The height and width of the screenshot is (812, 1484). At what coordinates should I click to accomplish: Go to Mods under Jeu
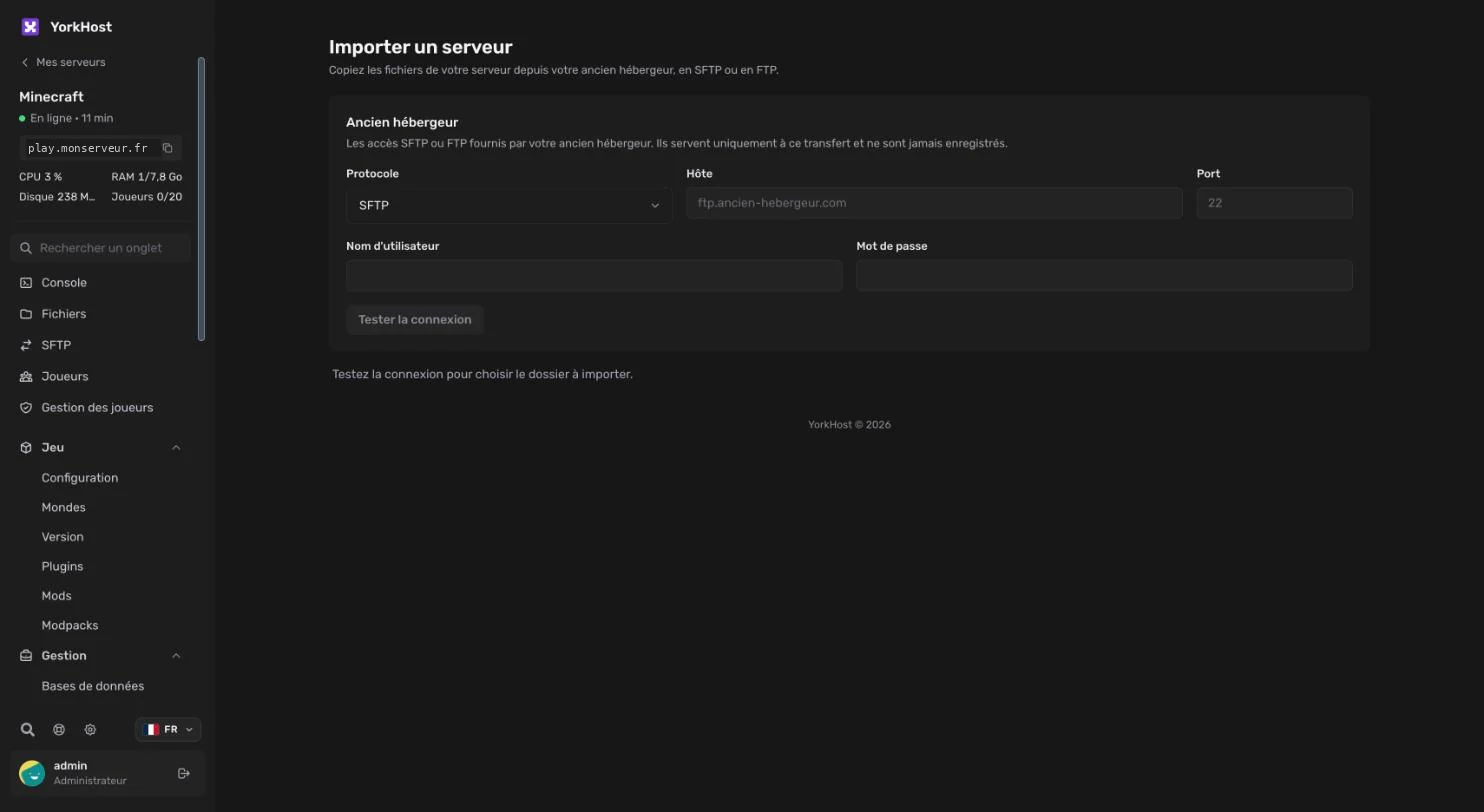pos(56,596)
